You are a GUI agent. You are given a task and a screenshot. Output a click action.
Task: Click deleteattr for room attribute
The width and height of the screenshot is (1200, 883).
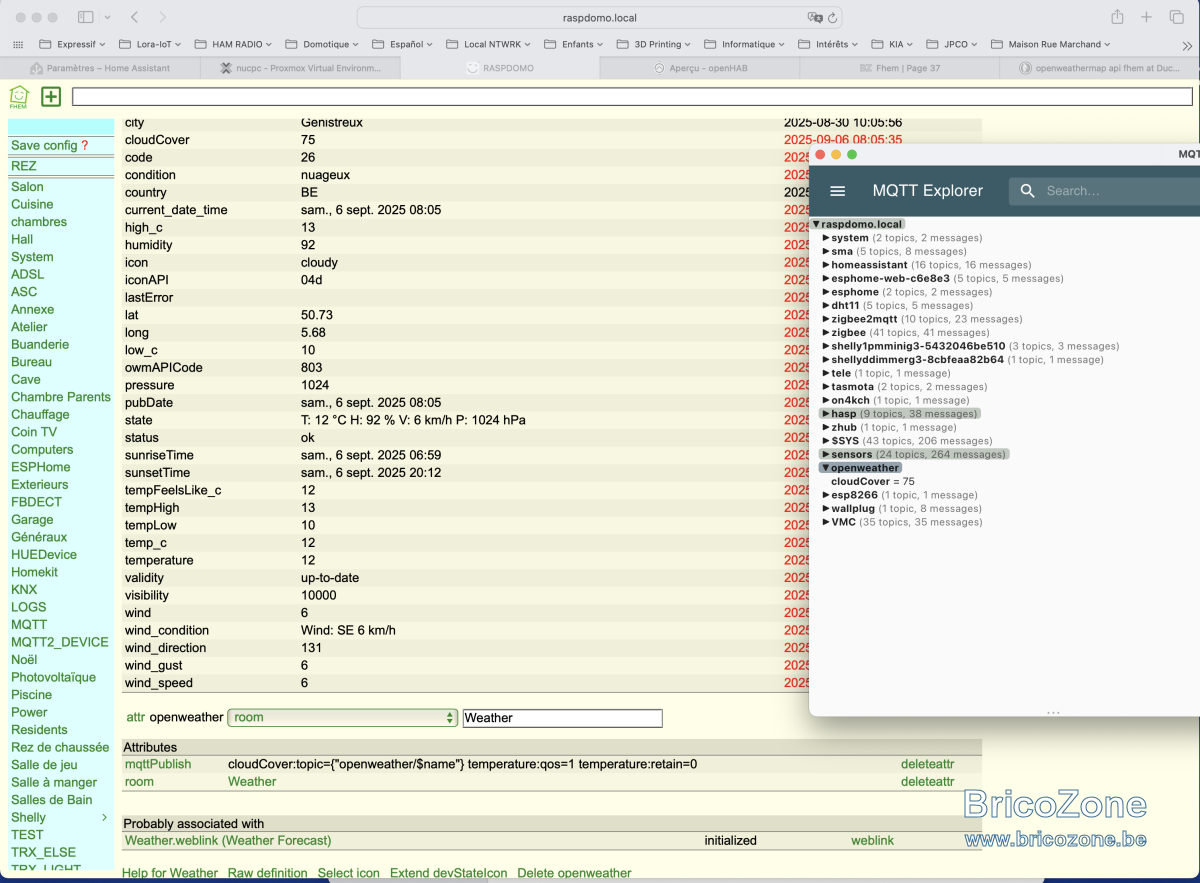(x=927, y=782)
